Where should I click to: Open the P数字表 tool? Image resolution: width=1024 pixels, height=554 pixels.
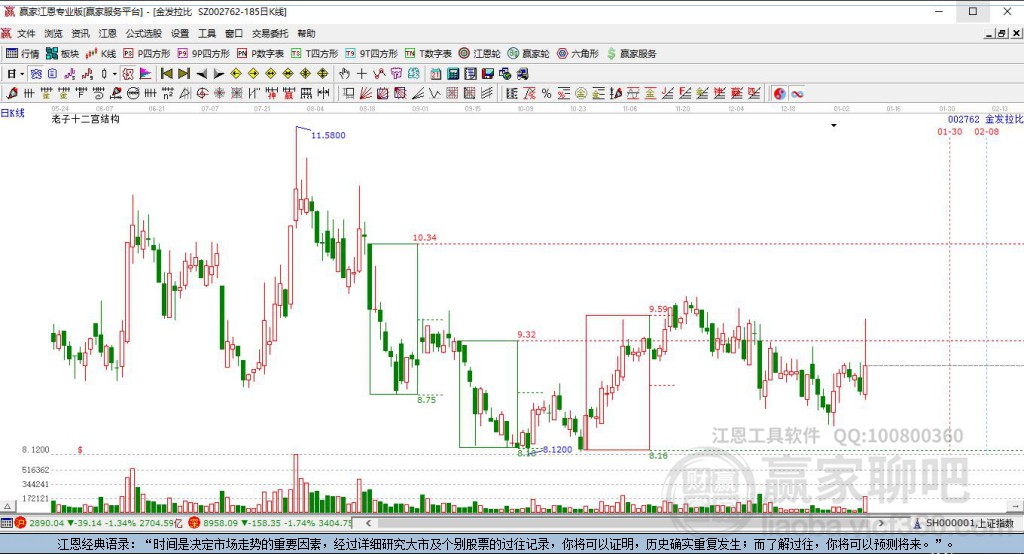coord(260,54)
